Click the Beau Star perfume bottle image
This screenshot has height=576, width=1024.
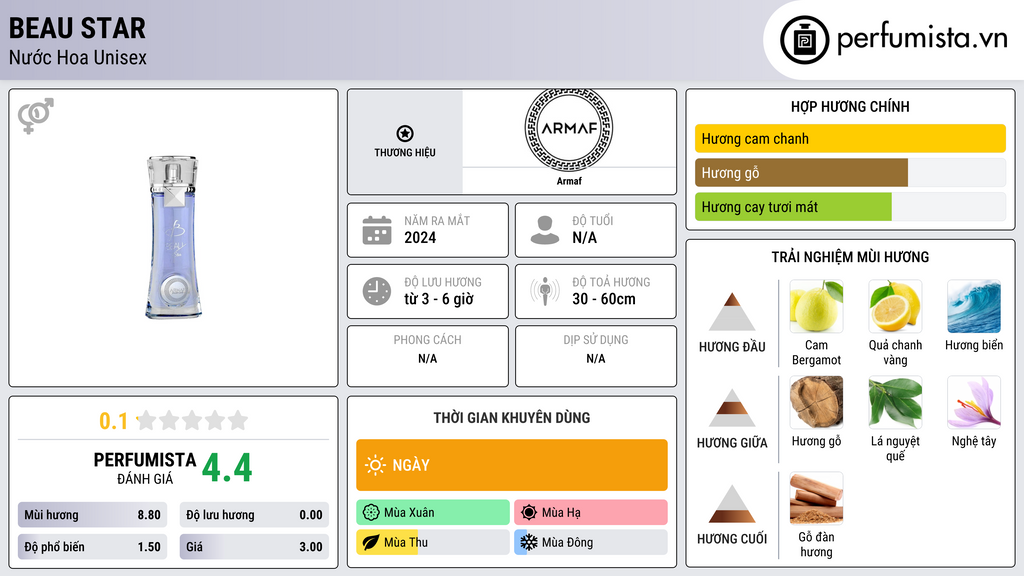point(174,236)
